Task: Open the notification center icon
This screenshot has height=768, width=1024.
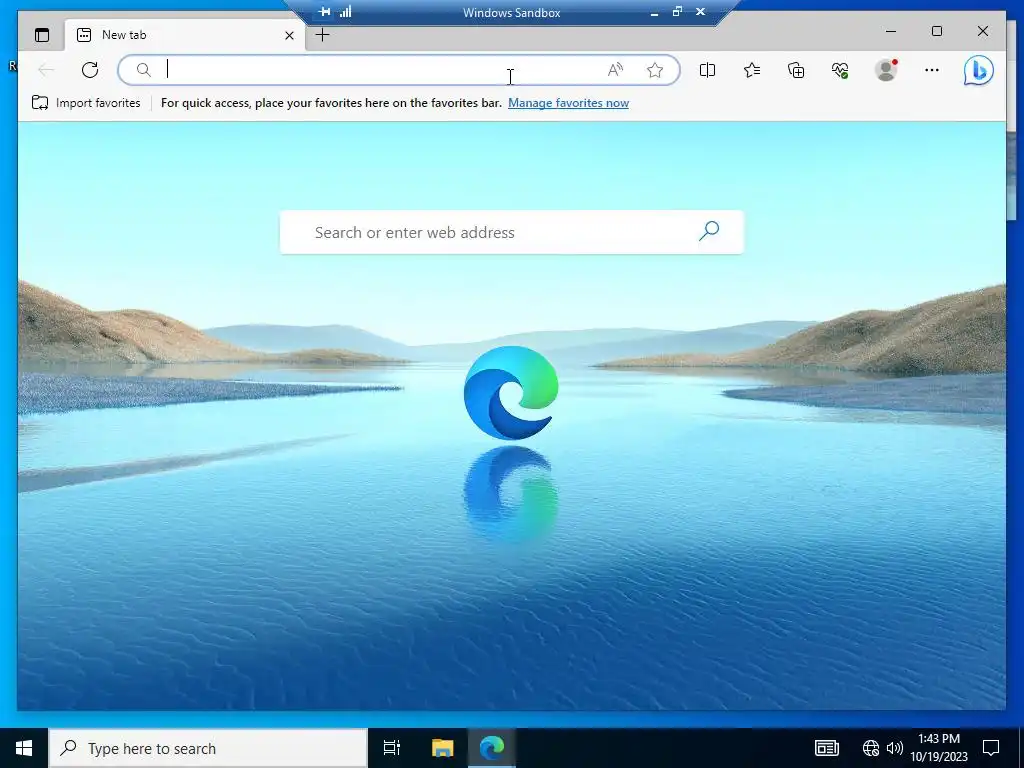Action: coord(991,748)
